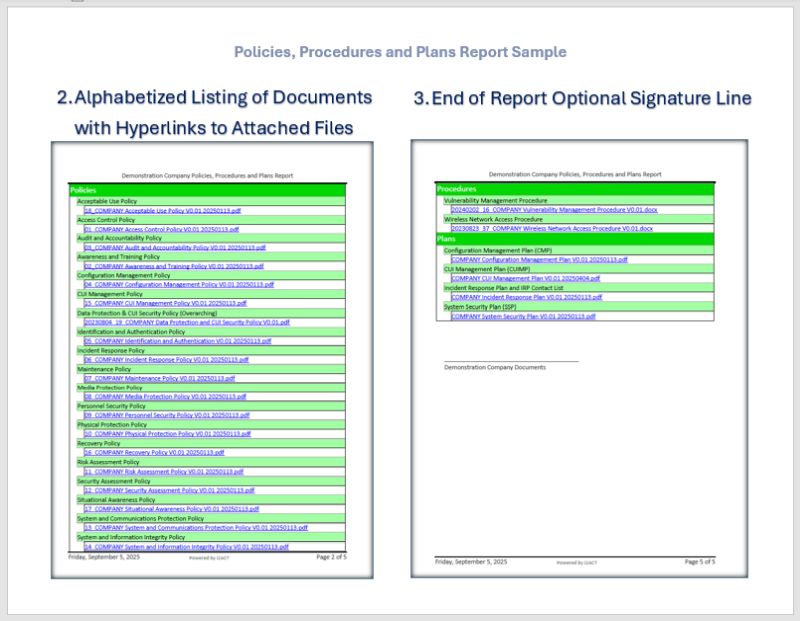800x621 pixels.
Task: Select the 'Wireless Network Access Procedure' row label
Action: 493,219
